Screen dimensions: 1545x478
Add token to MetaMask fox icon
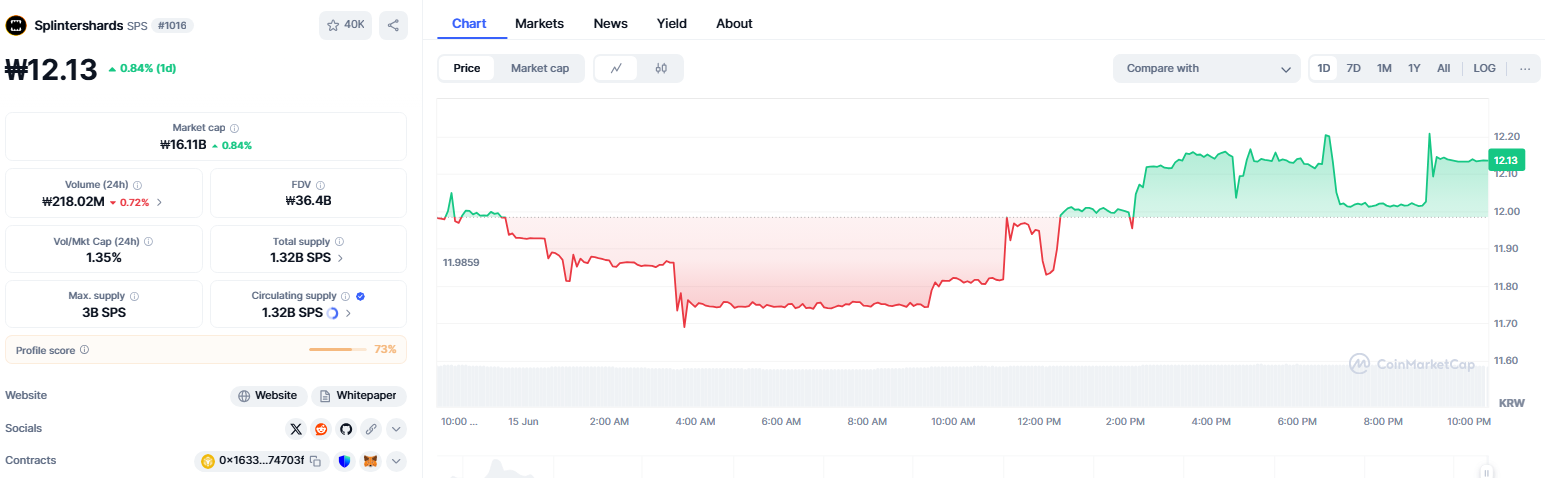pos(370,461)
